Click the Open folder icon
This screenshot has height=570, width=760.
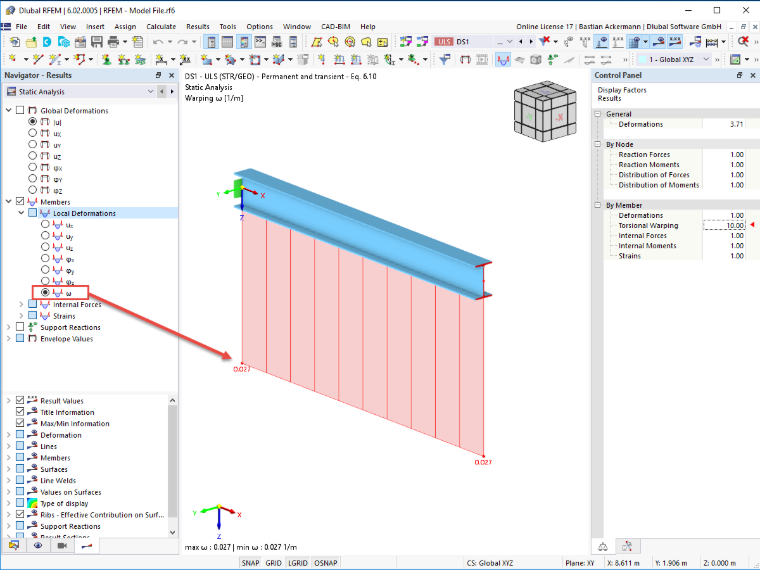point(31,42)
